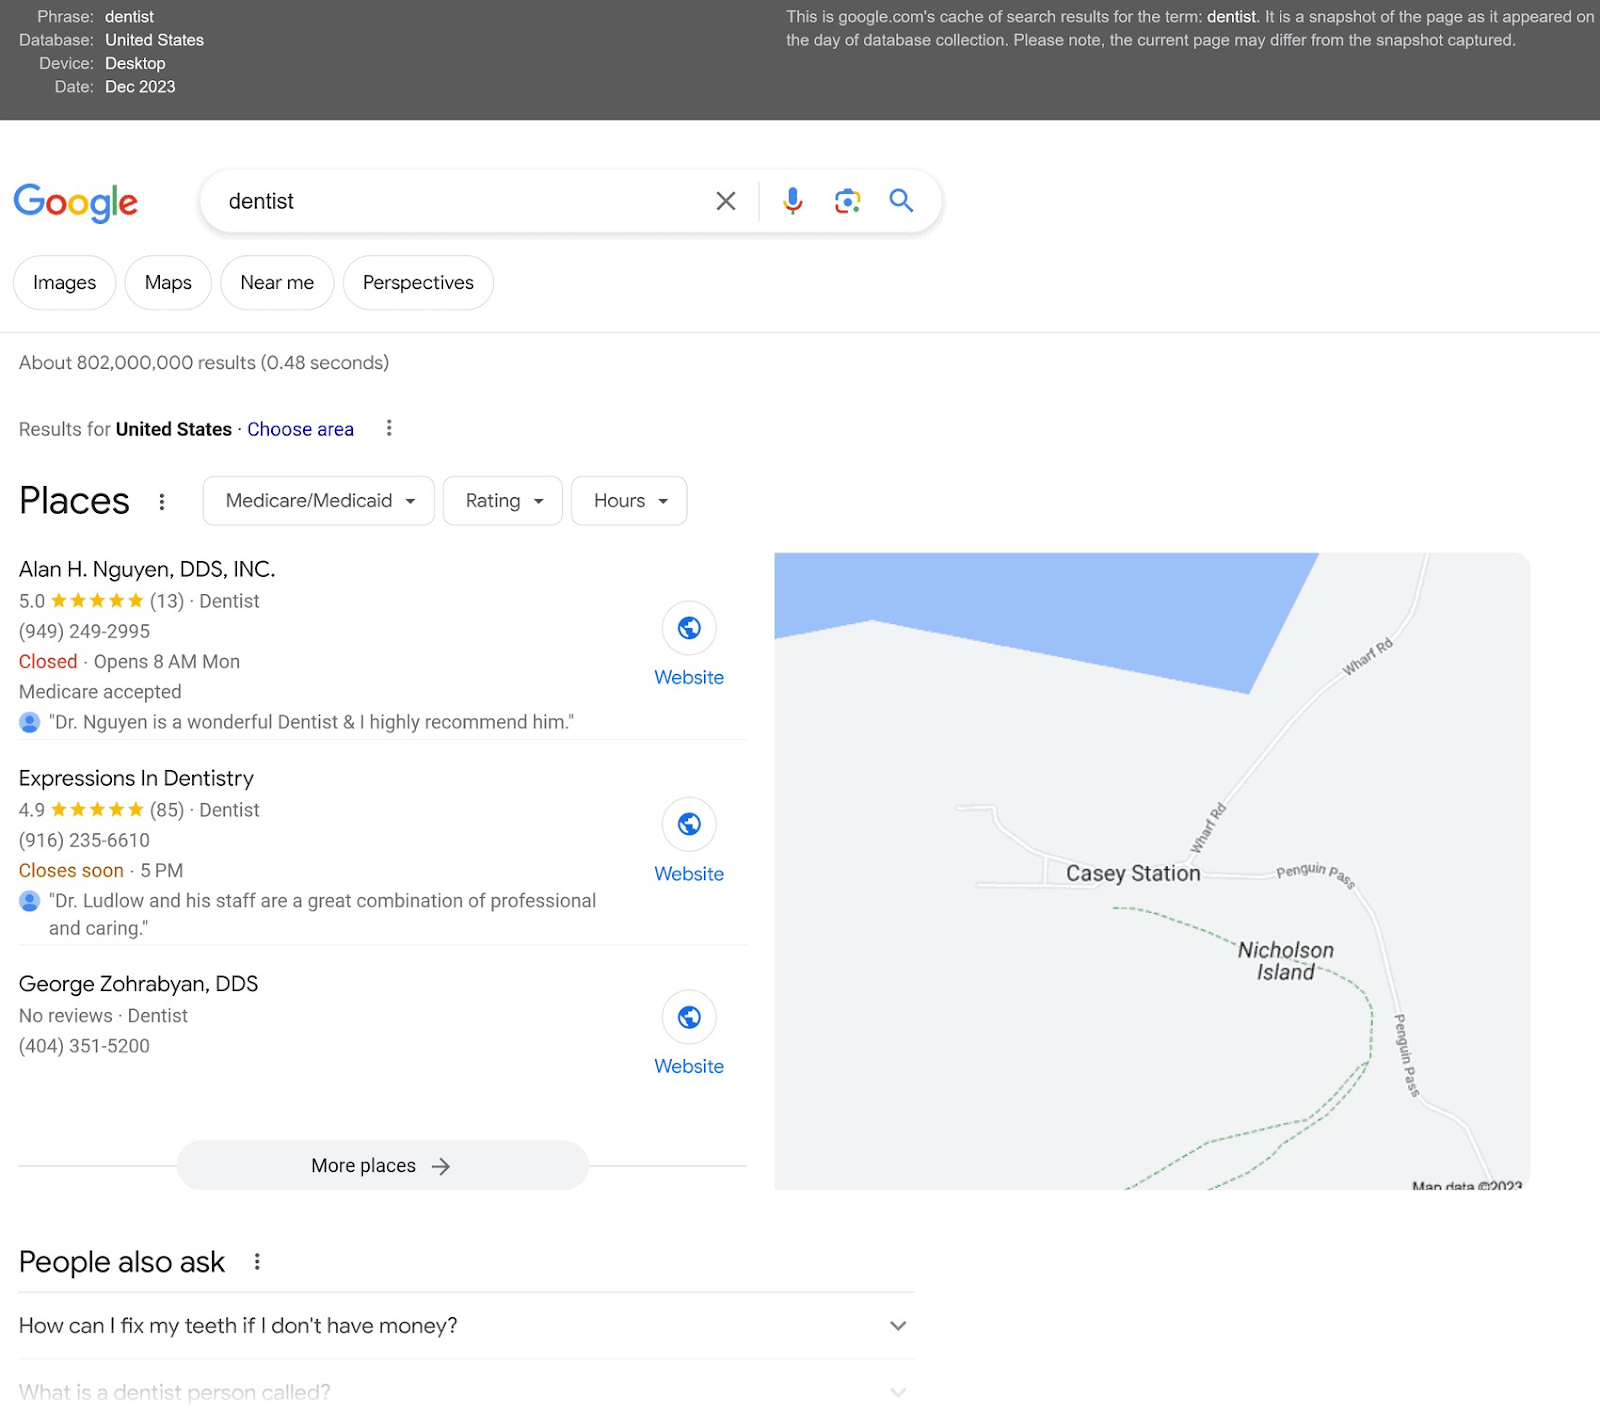The image size is (1600, 1412).
Task: Expand the question about fixing teeth without money
Action: [897, 1325]
